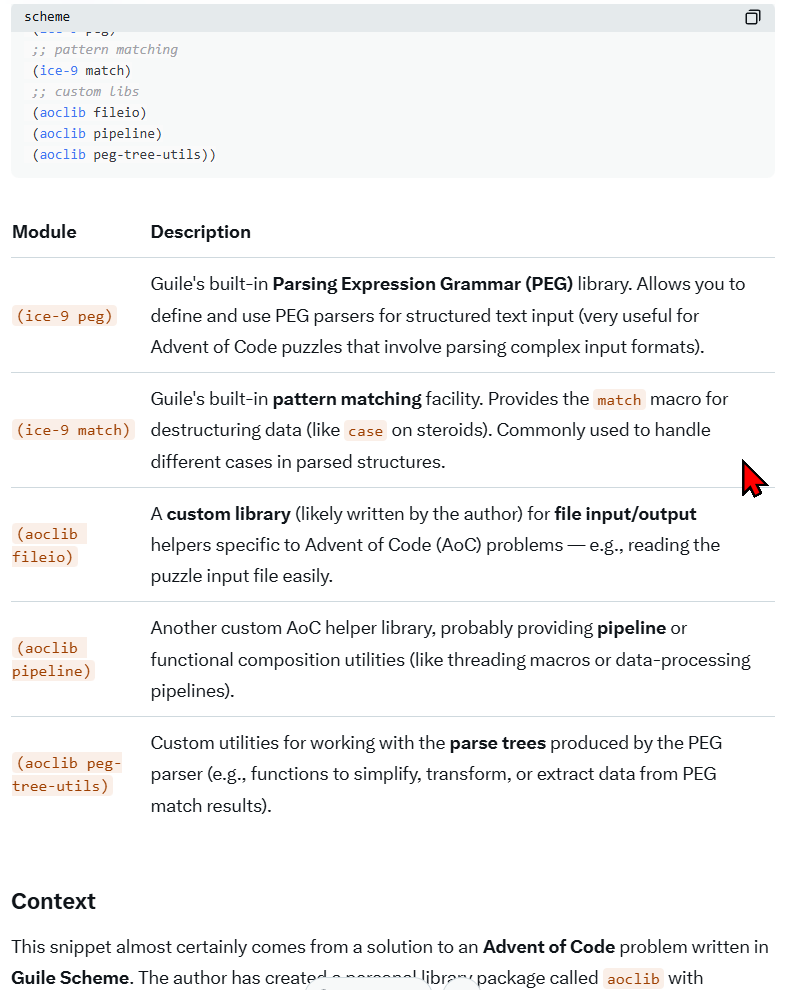Click the (ice-9 match) code line
Image resolution: width=797 pixels, height=990 pixels.
[x=81, y=71]
